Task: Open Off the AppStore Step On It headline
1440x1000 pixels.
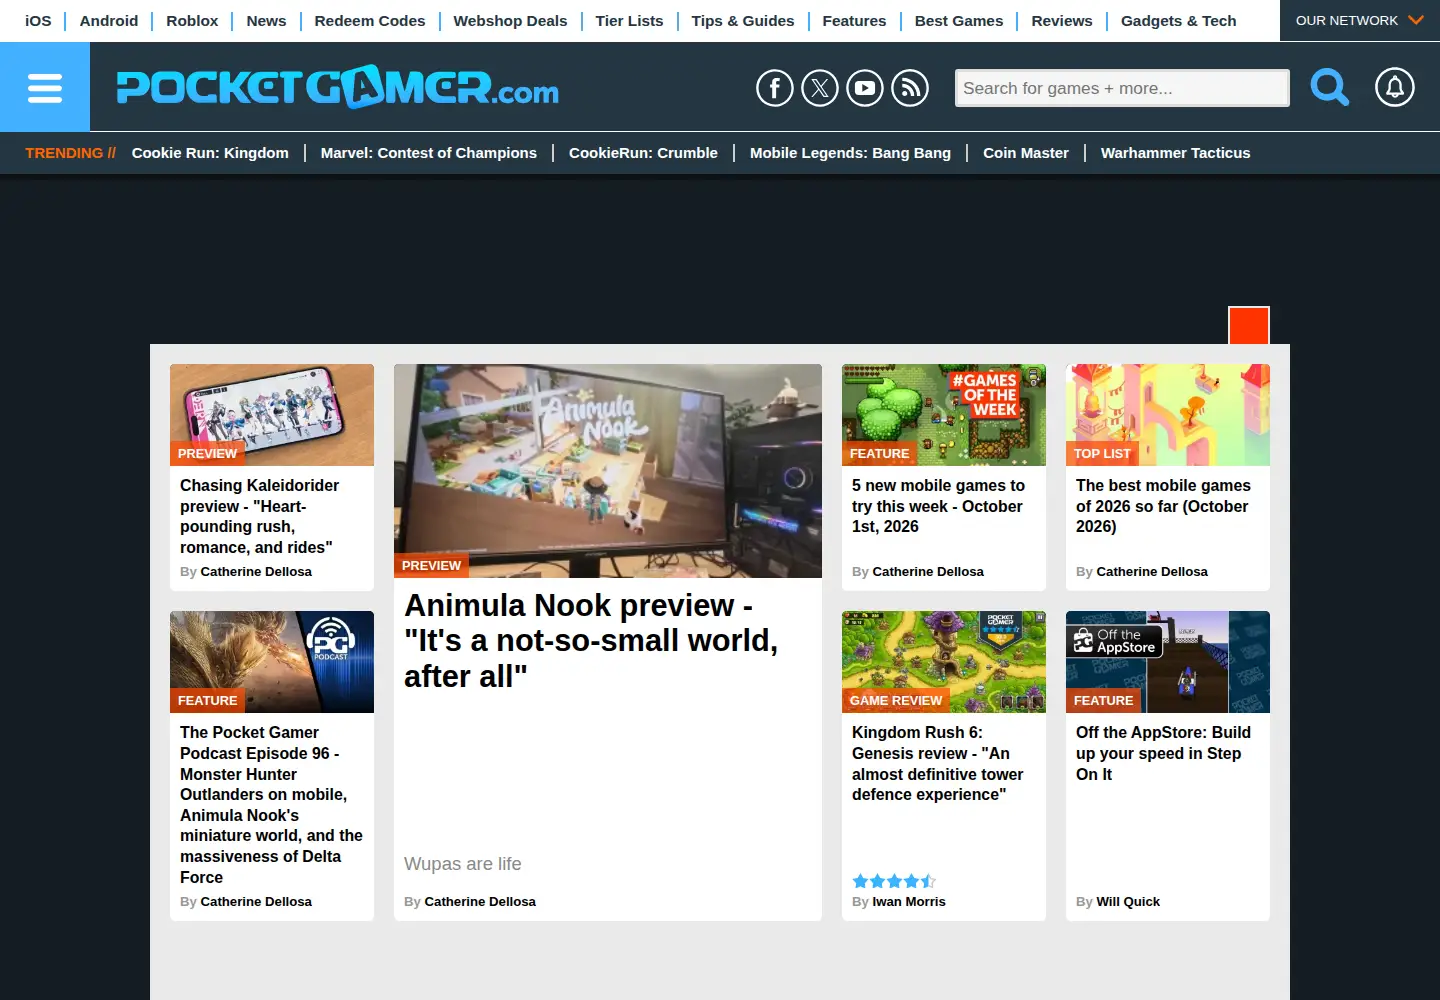Action: click(x=1163, y=753)
